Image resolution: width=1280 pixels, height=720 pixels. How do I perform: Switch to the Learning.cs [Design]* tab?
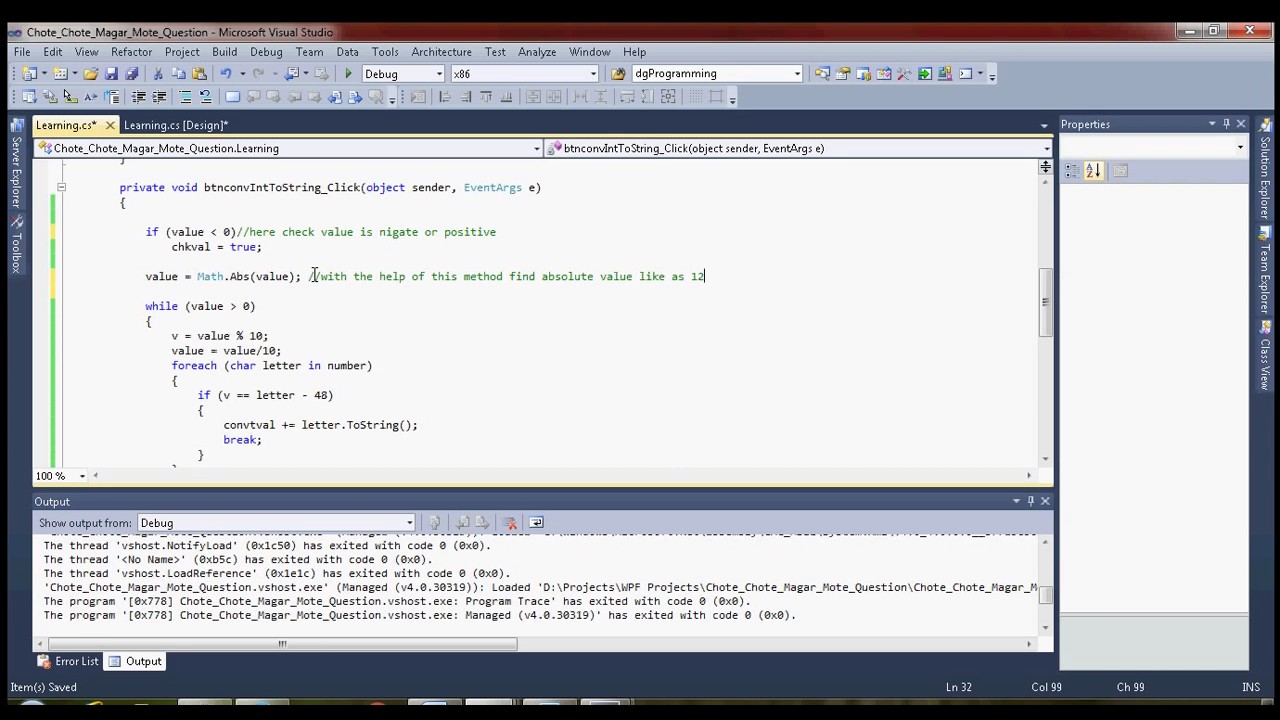(x=176, y=125)
